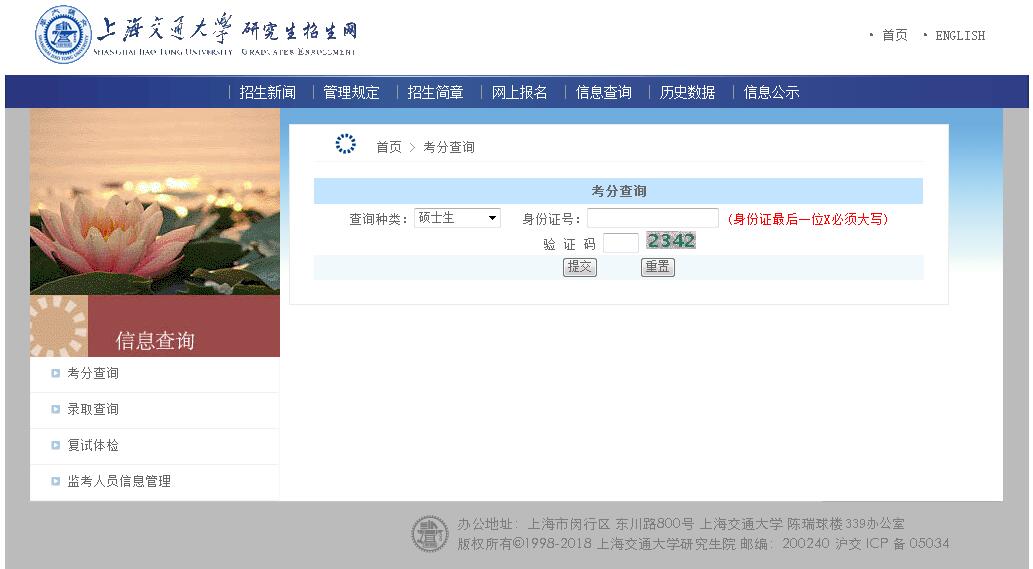Click the 上海交通大学 研究生招生网 title banner
This screenshot has width=1033, height=569.
[x=227, y=34]
